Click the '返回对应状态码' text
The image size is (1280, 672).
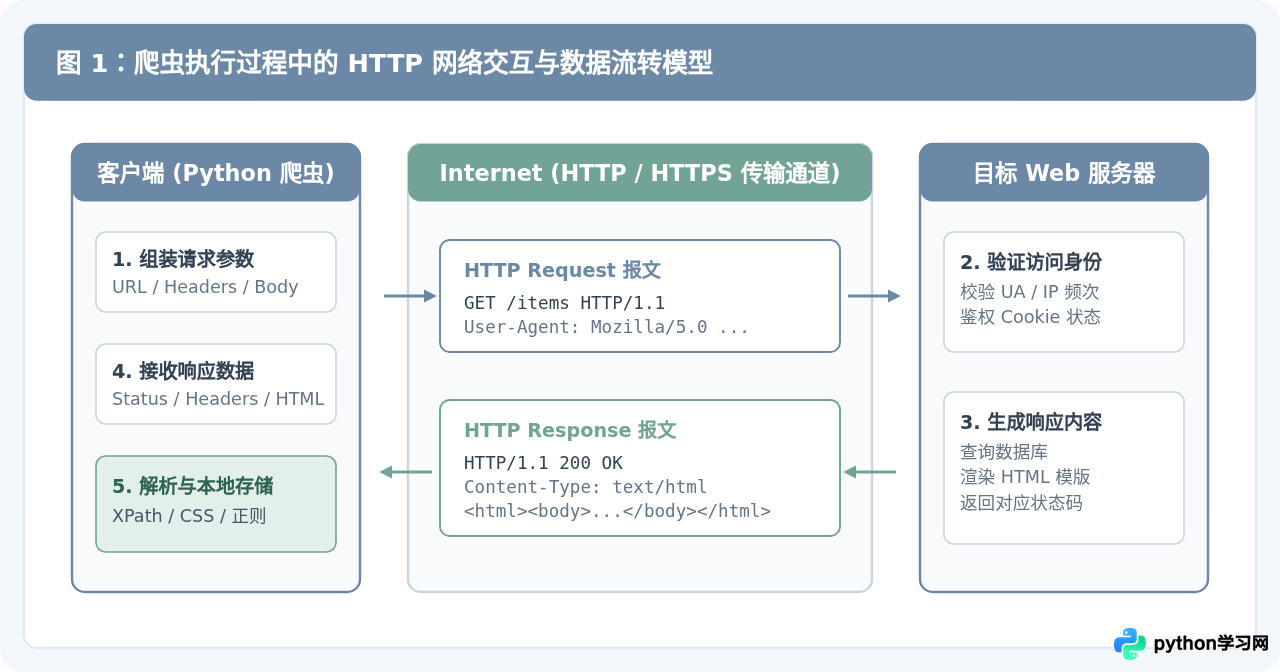click(1021, 503)
